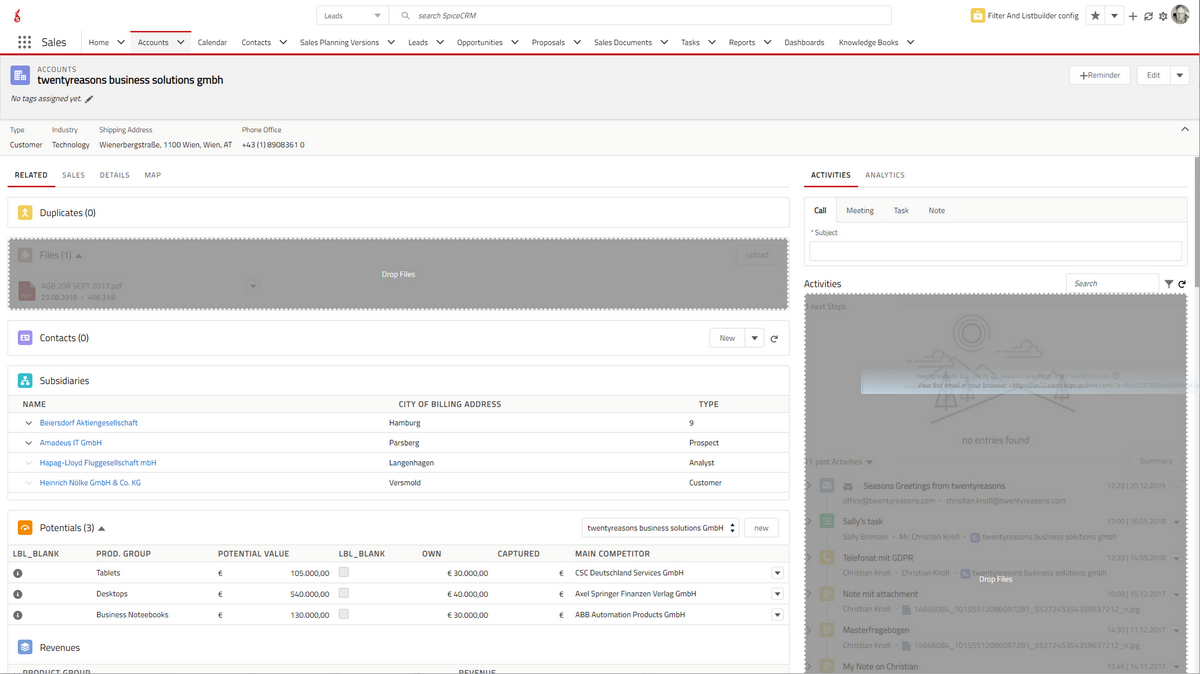Click the Accounts module icon beside title

point(20,75)
